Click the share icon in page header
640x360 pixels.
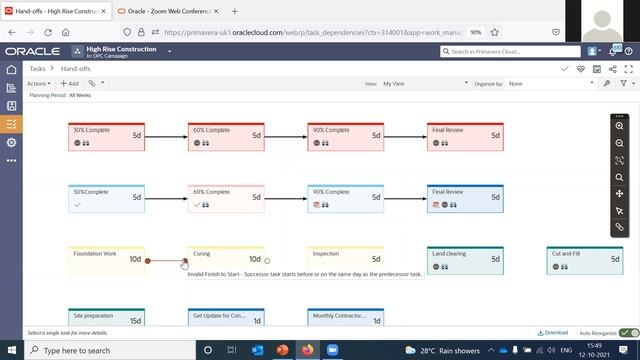point(613,69)
